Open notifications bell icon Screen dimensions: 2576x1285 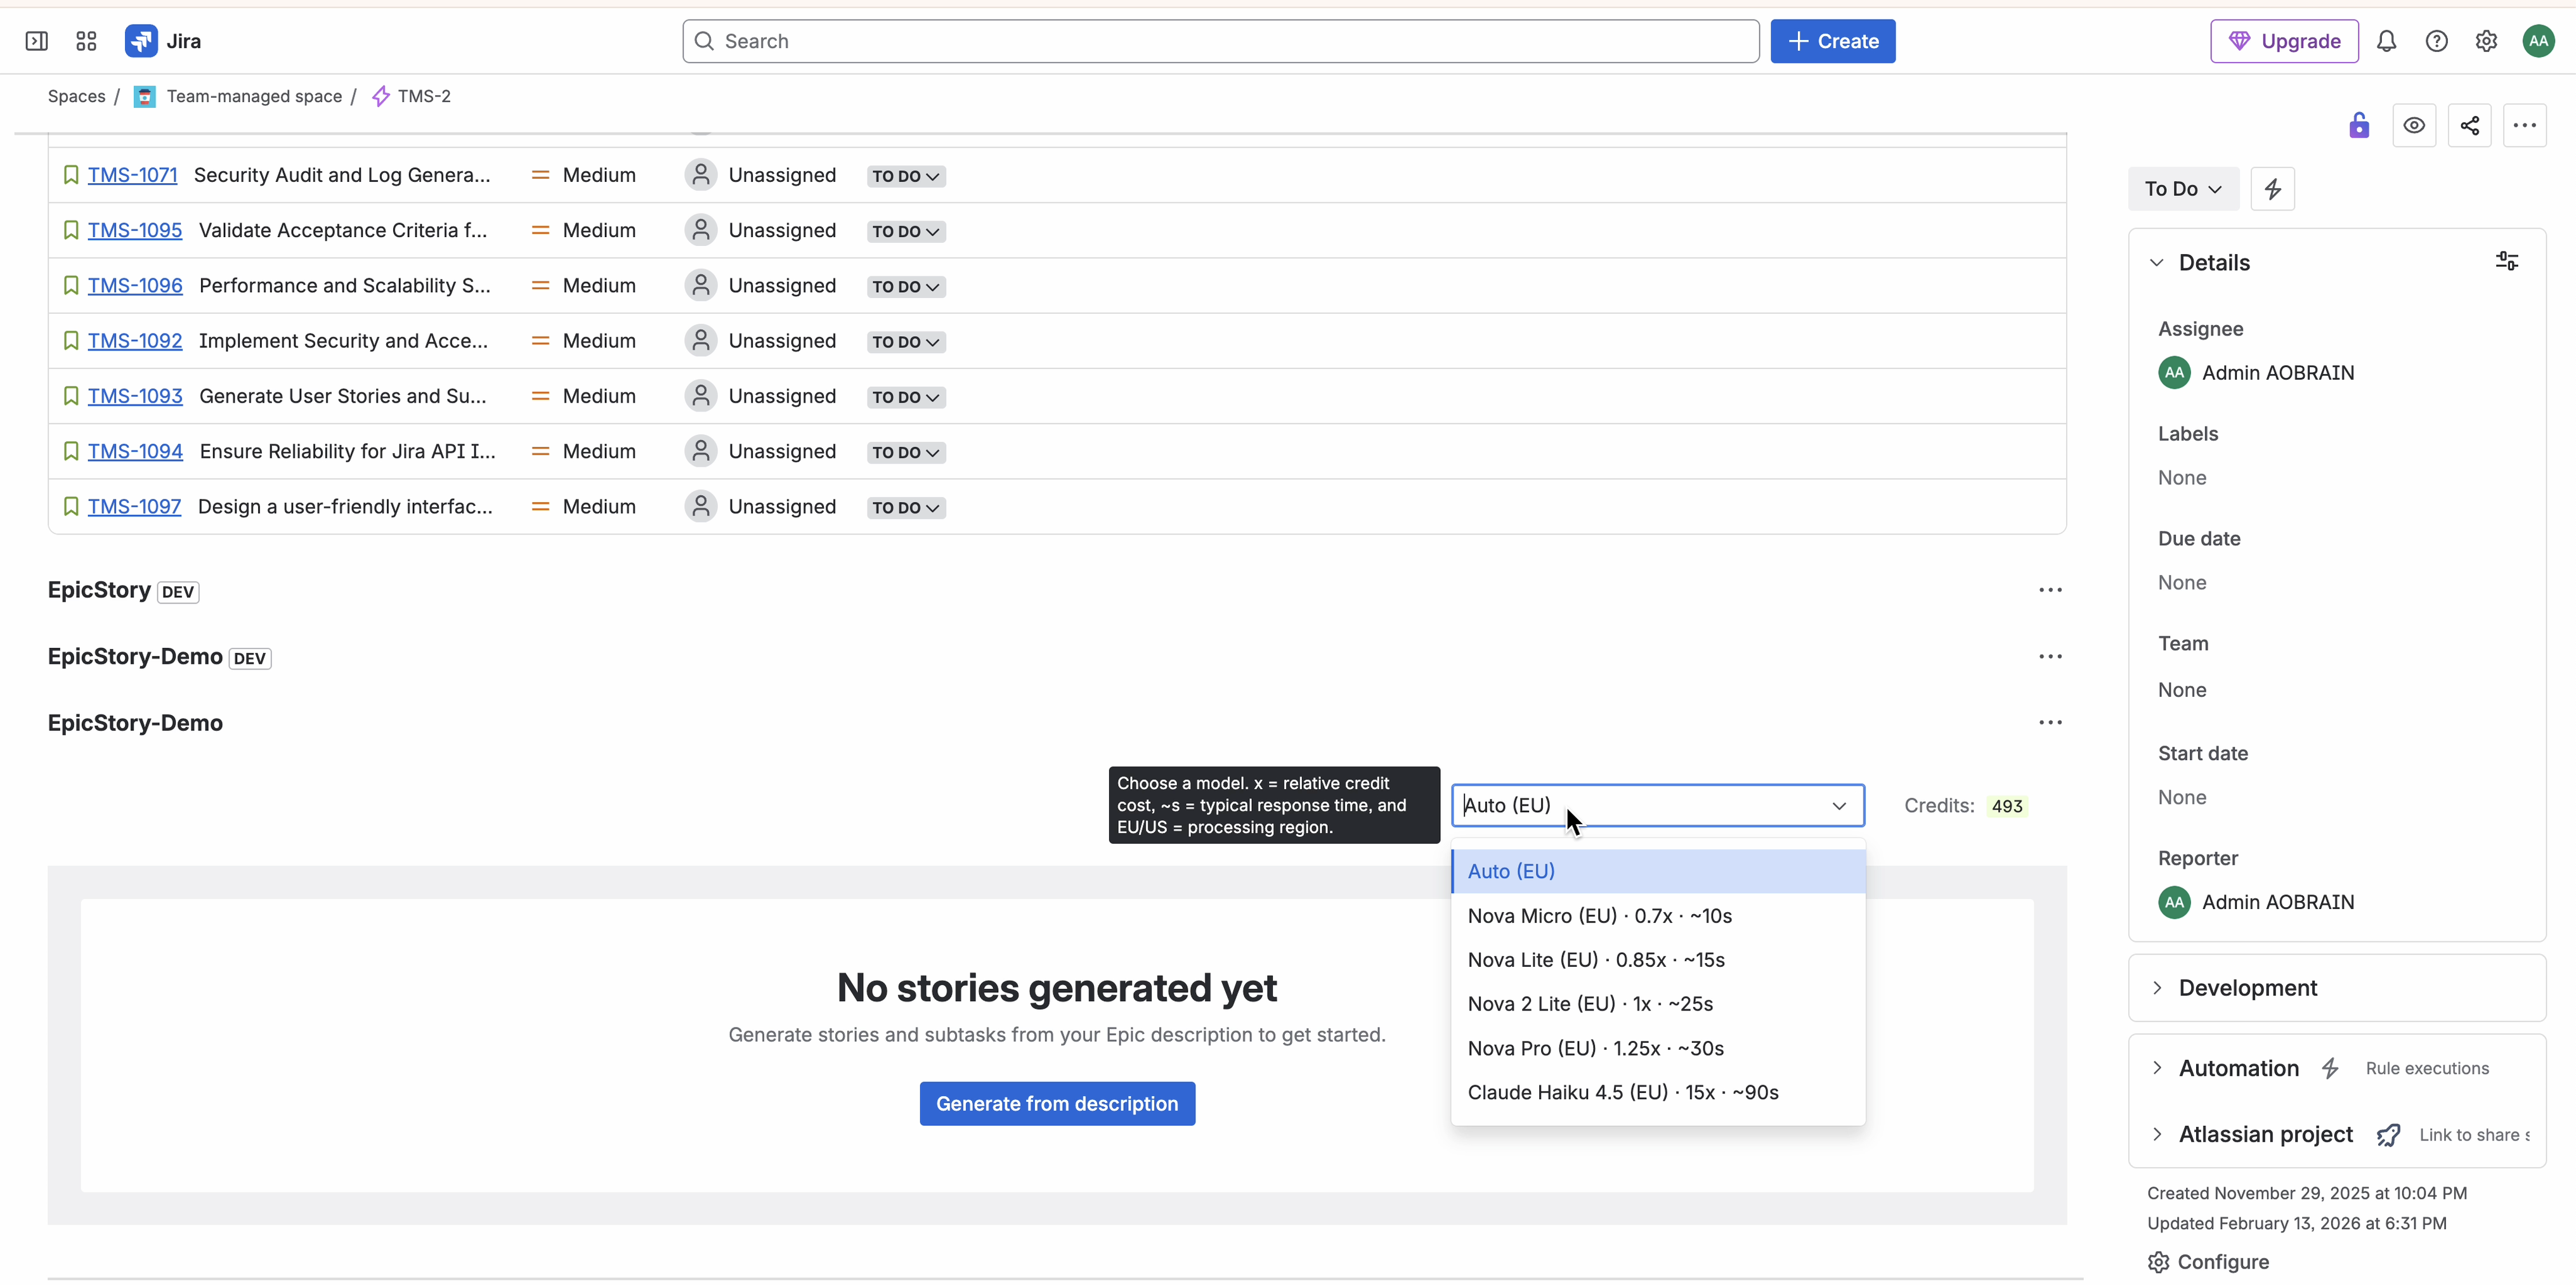pos(2386,41)
